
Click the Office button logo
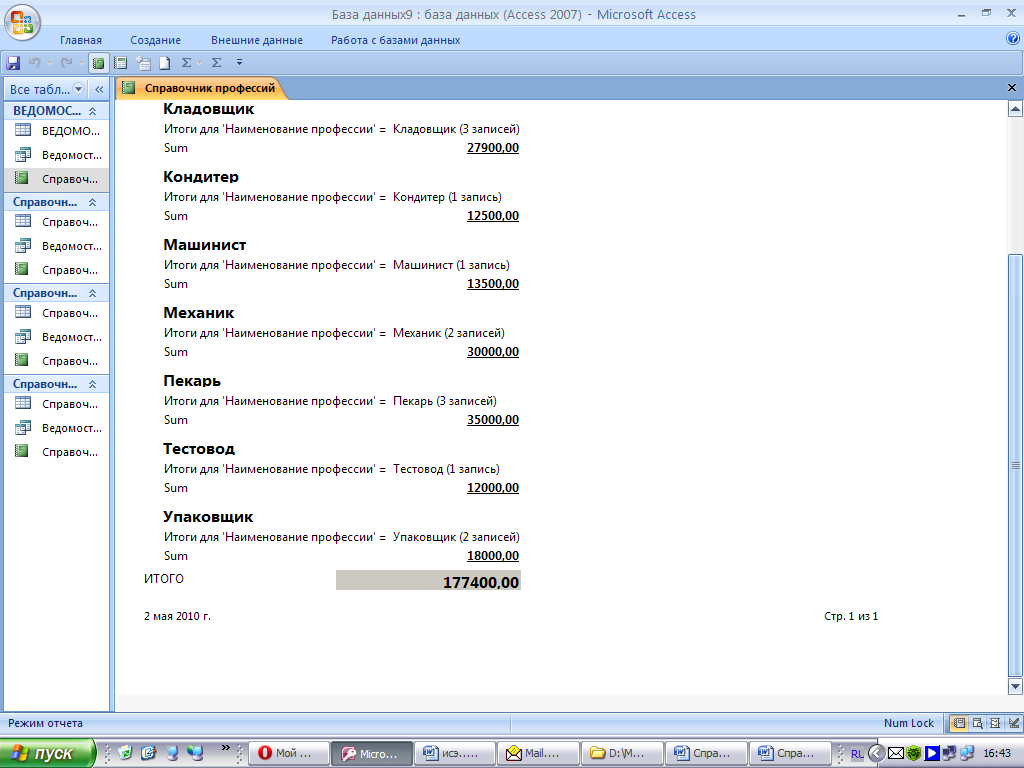[22, 22]
